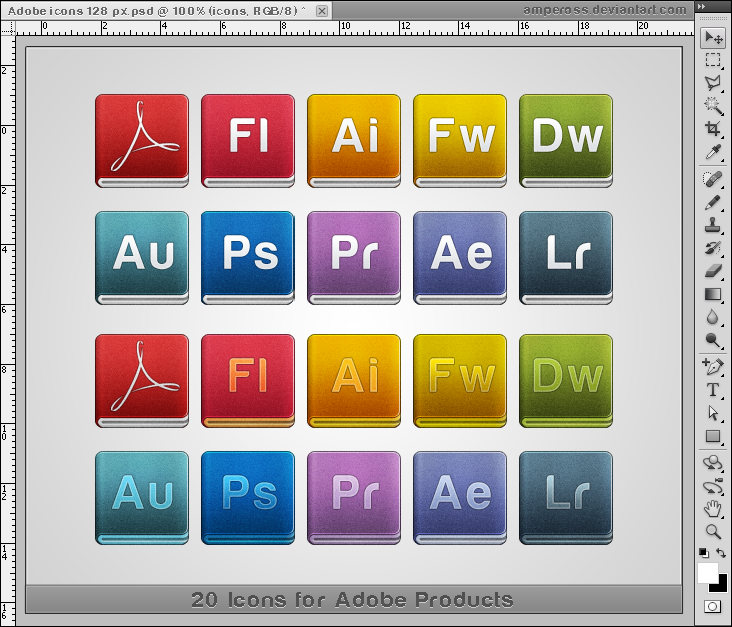Viewport: 732px width, 627px height.
Task: Click the white-lettered Ai Illustrator icon
Action: (354, 141)
